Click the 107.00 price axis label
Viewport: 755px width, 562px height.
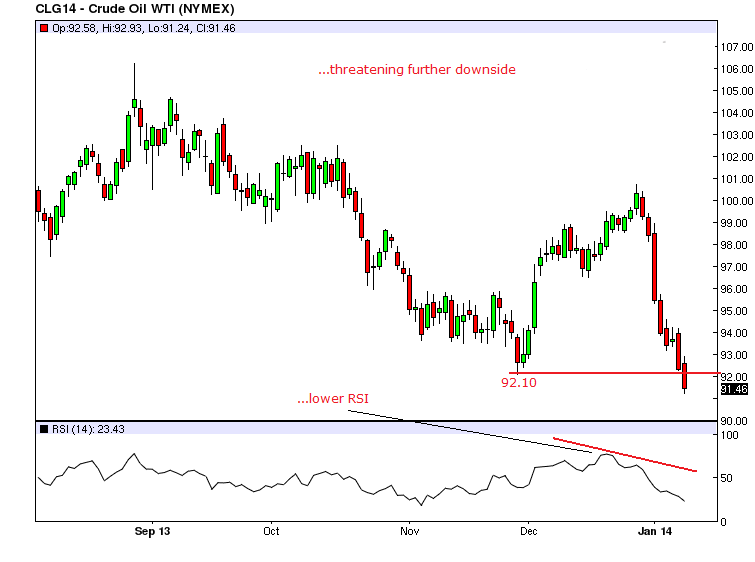735,47
